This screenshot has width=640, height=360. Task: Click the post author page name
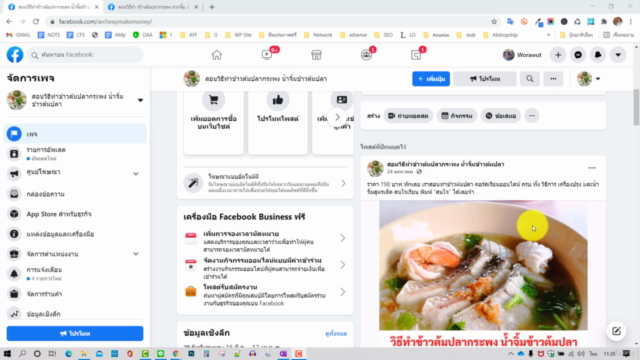(445, 164)
